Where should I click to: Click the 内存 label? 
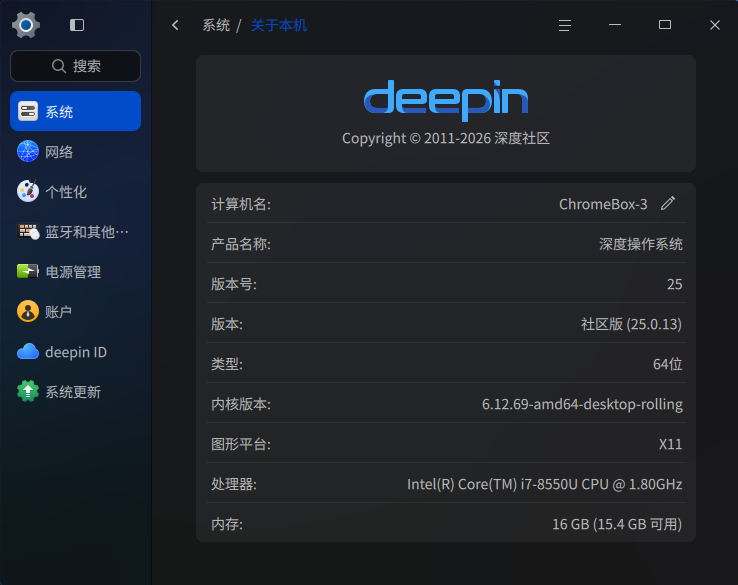[227, 524]
